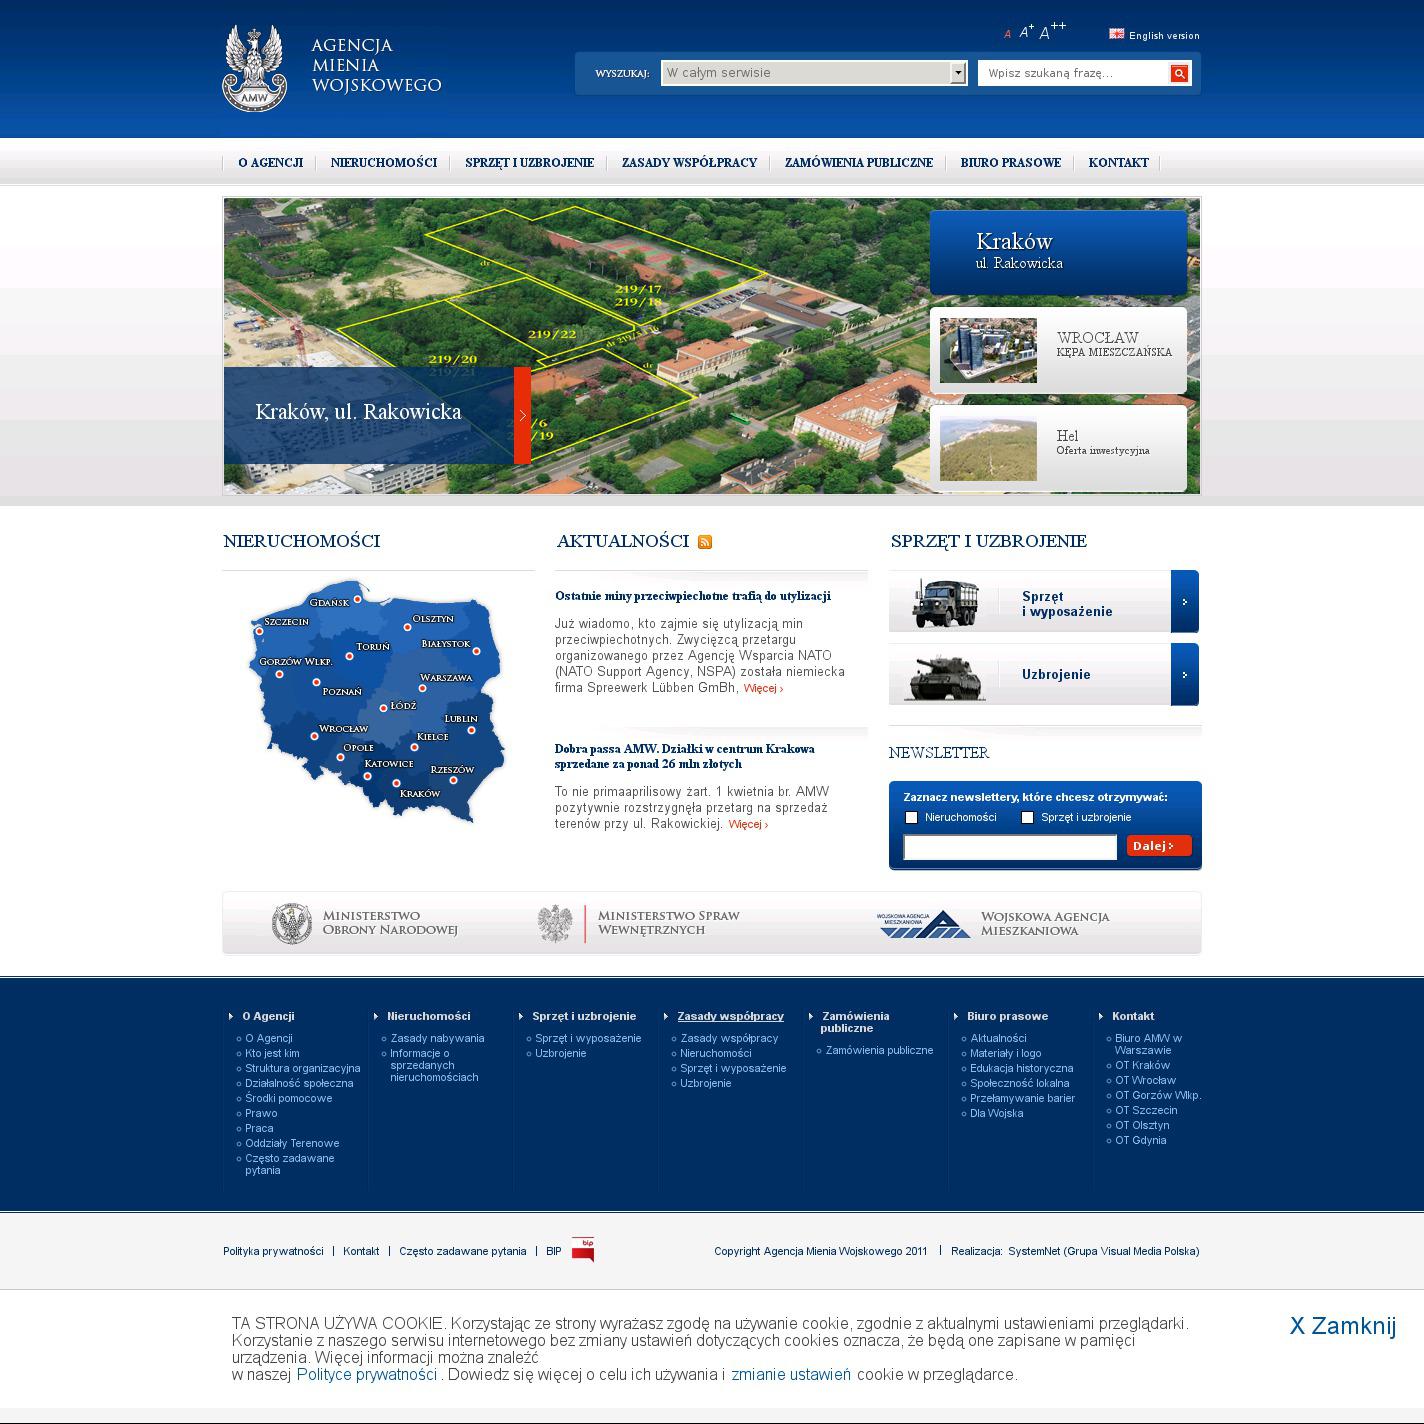Viewport: 1424px width, 1424px height.
Task: Click the red arrow on Kraków banner
Action: pos(522,415)
